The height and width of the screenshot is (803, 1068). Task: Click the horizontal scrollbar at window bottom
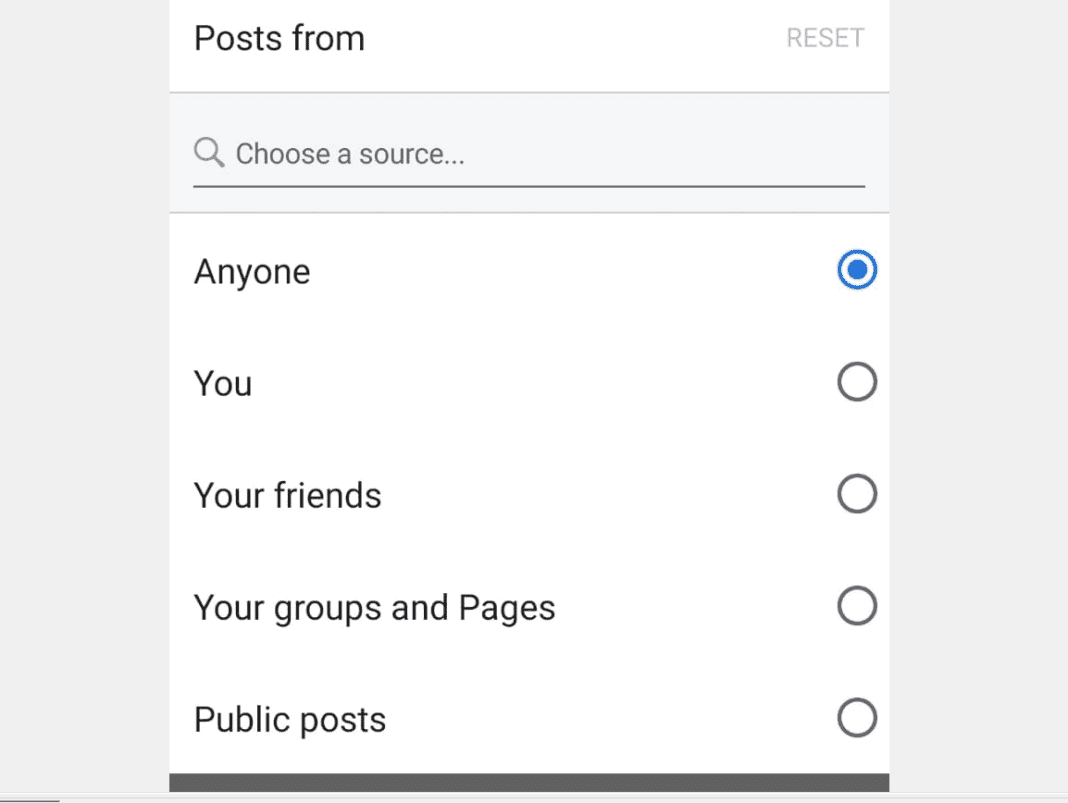click(30, 800)
